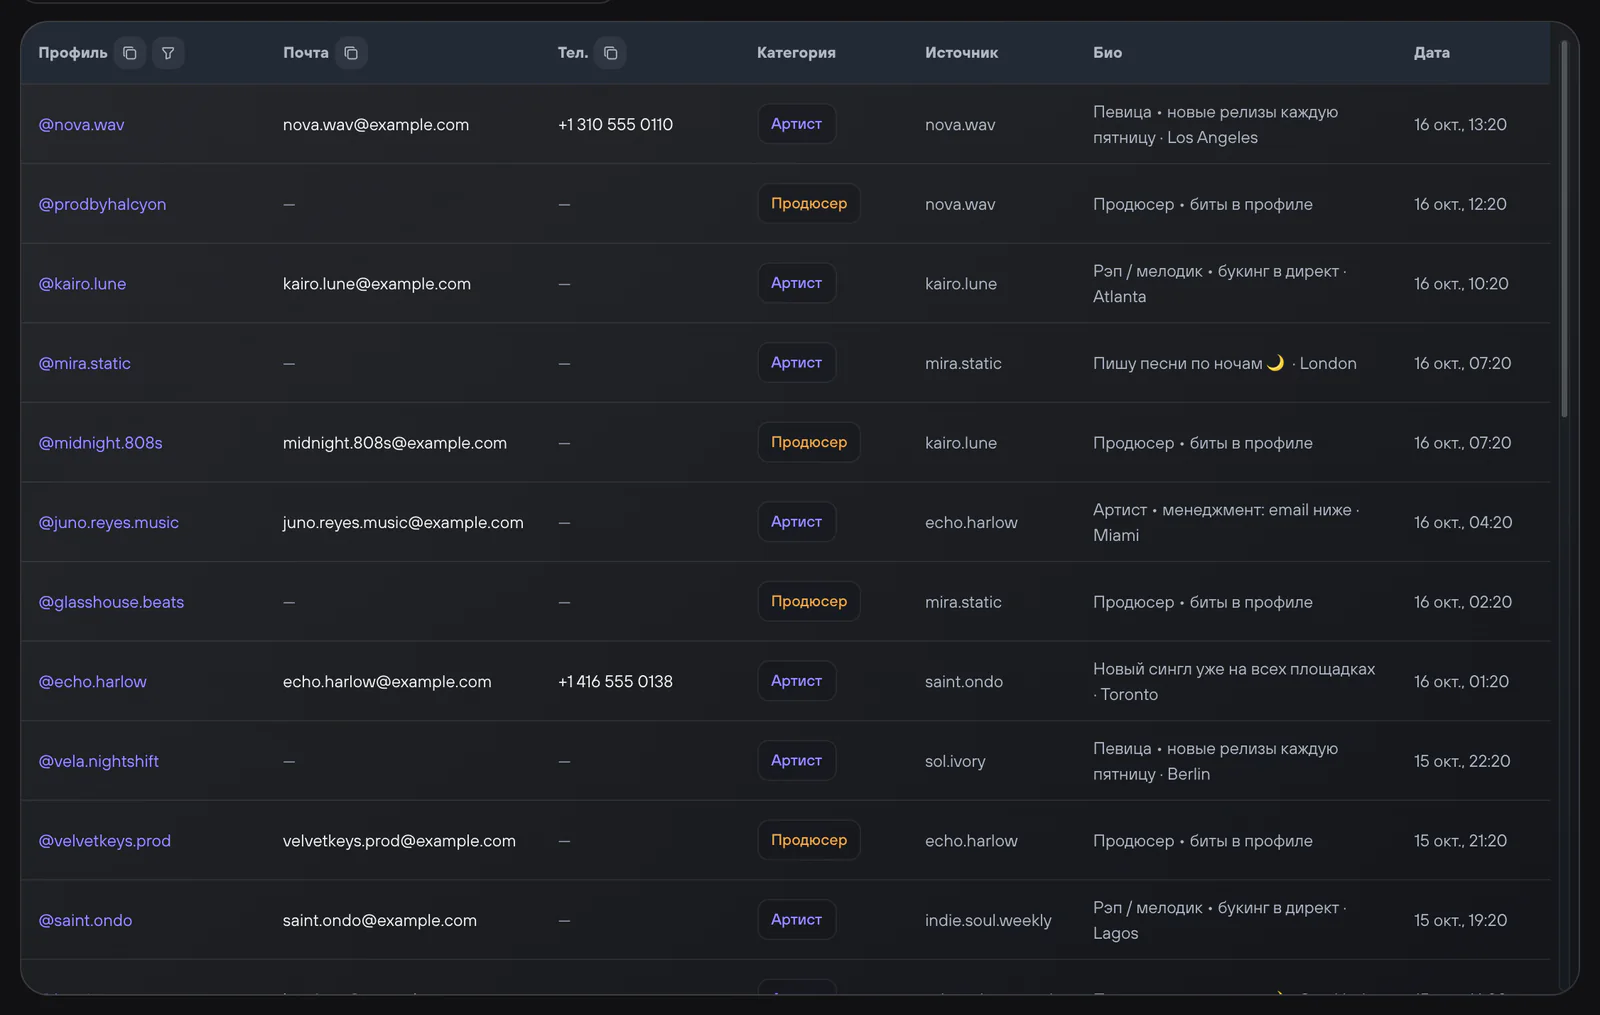Open the filter icon next to Профиль

pyautogui.click(x=168, y=53)
